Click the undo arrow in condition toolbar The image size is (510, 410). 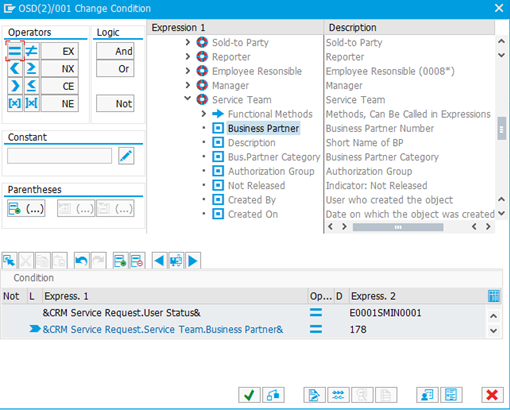point(81,261)
